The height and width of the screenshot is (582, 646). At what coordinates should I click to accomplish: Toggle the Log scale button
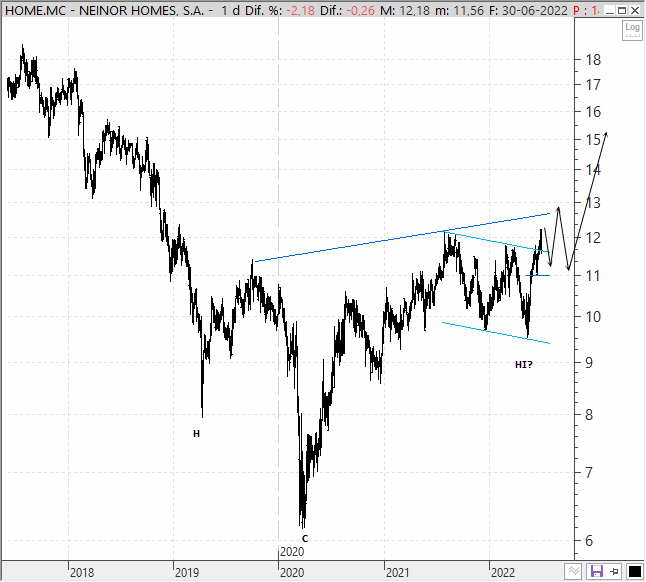632,30
